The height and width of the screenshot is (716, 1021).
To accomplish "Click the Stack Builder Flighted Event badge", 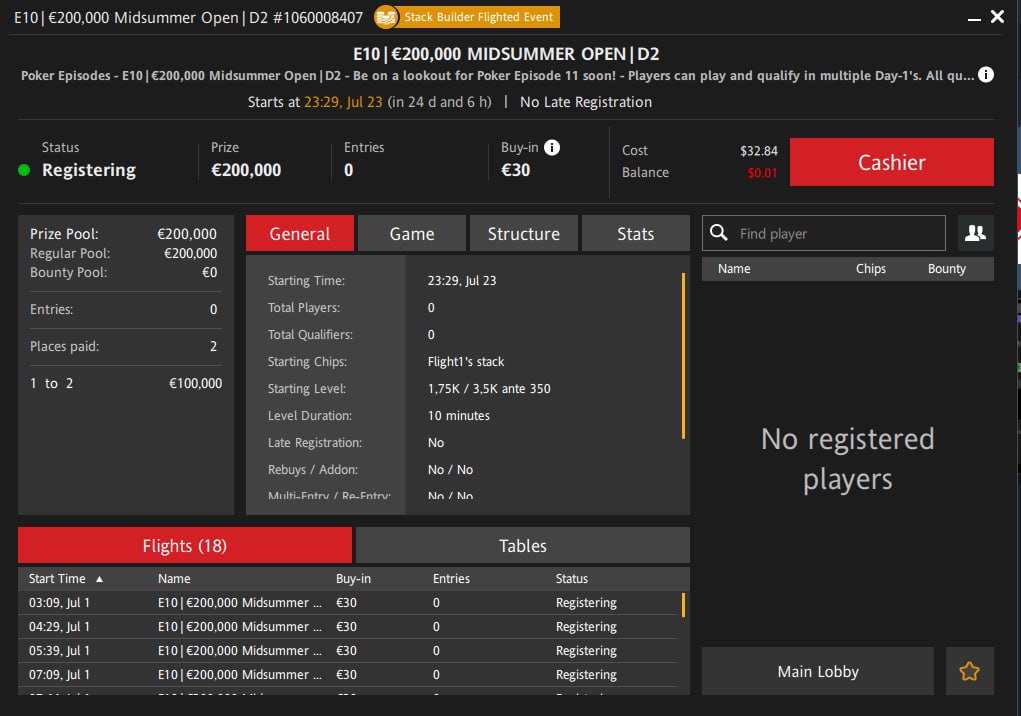I will tap(466, 17).
